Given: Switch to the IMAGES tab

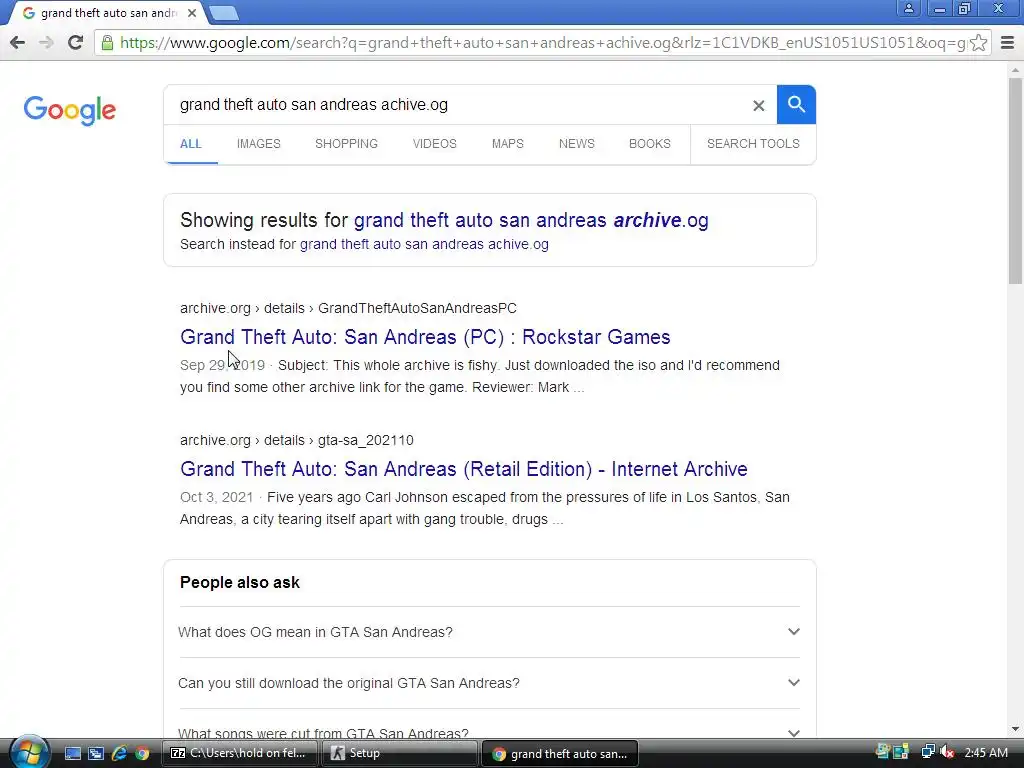Looking at the screenshot, I should click(259, 144).
